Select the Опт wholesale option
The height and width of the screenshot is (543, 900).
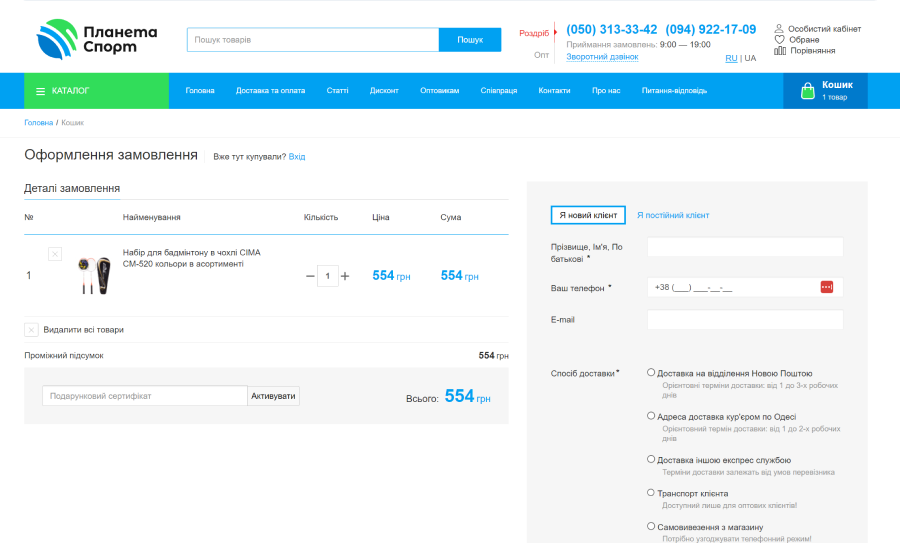pos(541,55)
